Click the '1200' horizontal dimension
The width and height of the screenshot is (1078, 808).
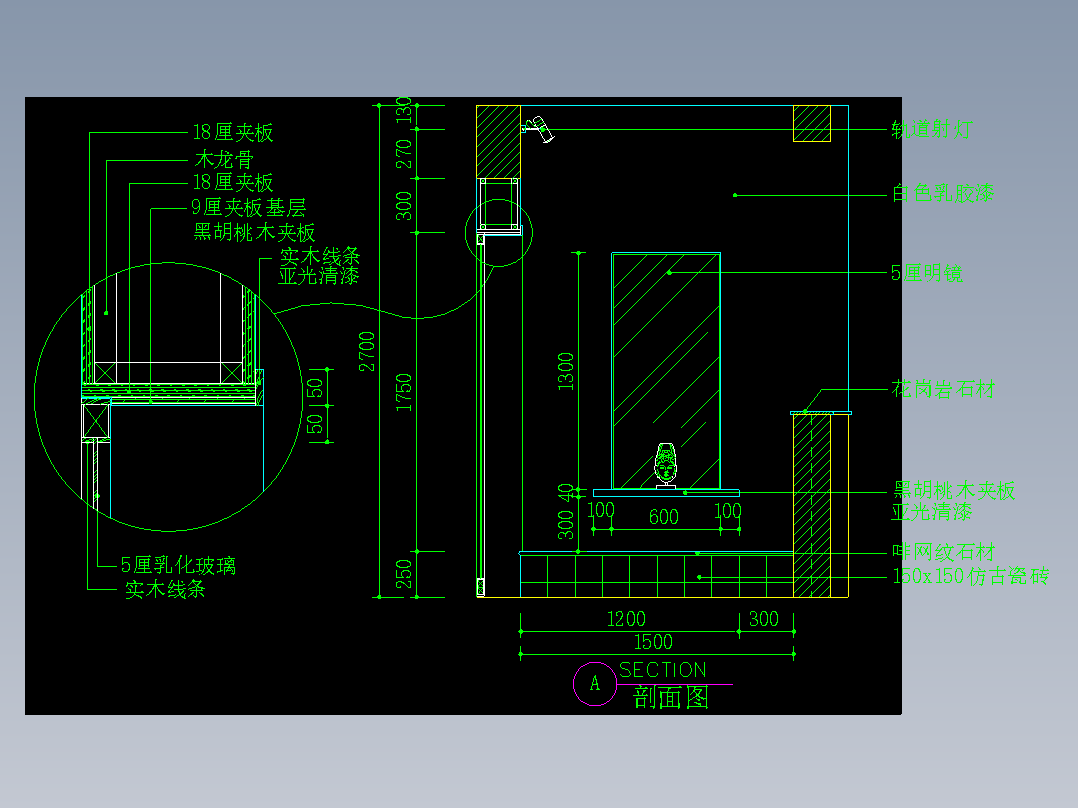point(626,620)
